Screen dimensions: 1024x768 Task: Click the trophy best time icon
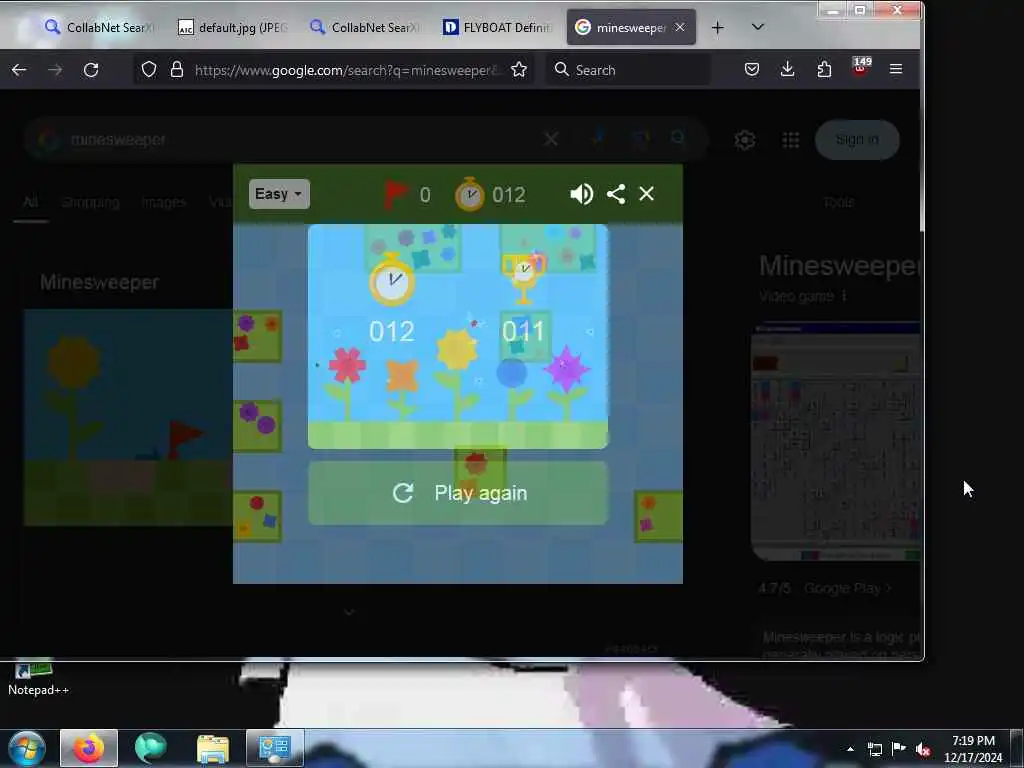tap(523, 278)
